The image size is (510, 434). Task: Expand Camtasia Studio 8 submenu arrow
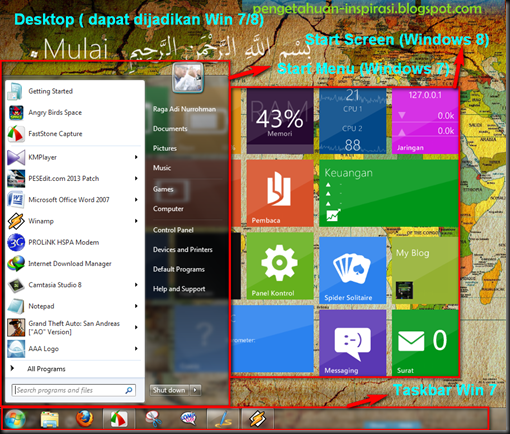tap(136, 285)
